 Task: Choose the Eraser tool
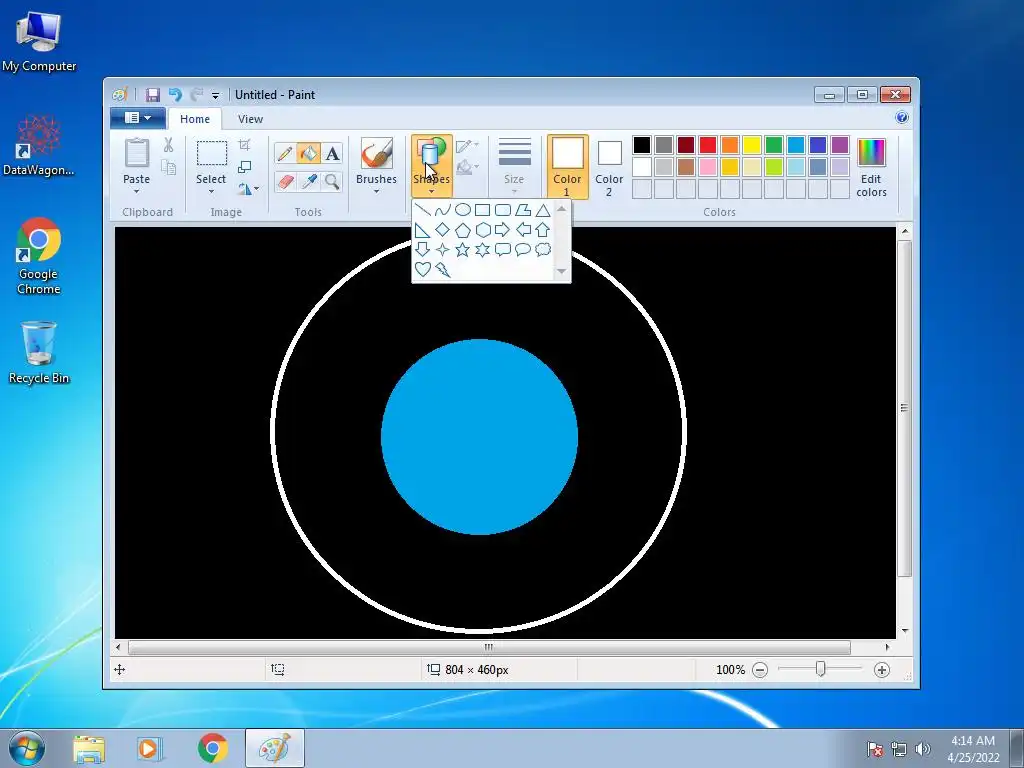click(285, 181)
